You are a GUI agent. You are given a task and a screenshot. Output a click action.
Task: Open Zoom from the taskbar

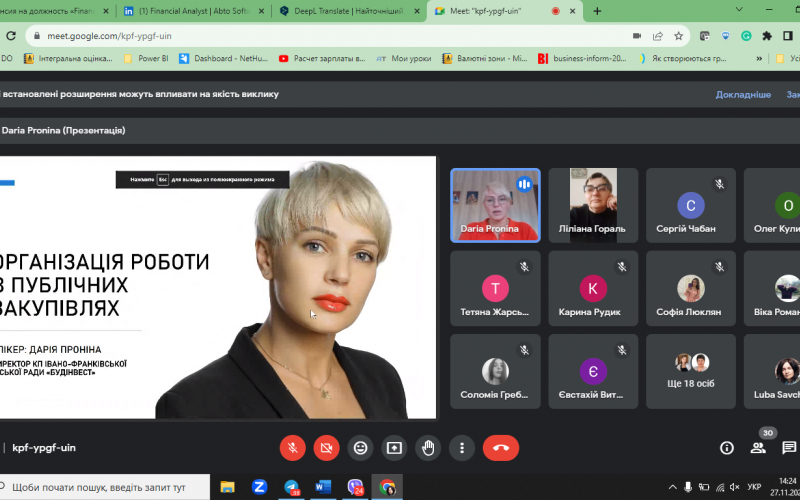pos(260,487)
